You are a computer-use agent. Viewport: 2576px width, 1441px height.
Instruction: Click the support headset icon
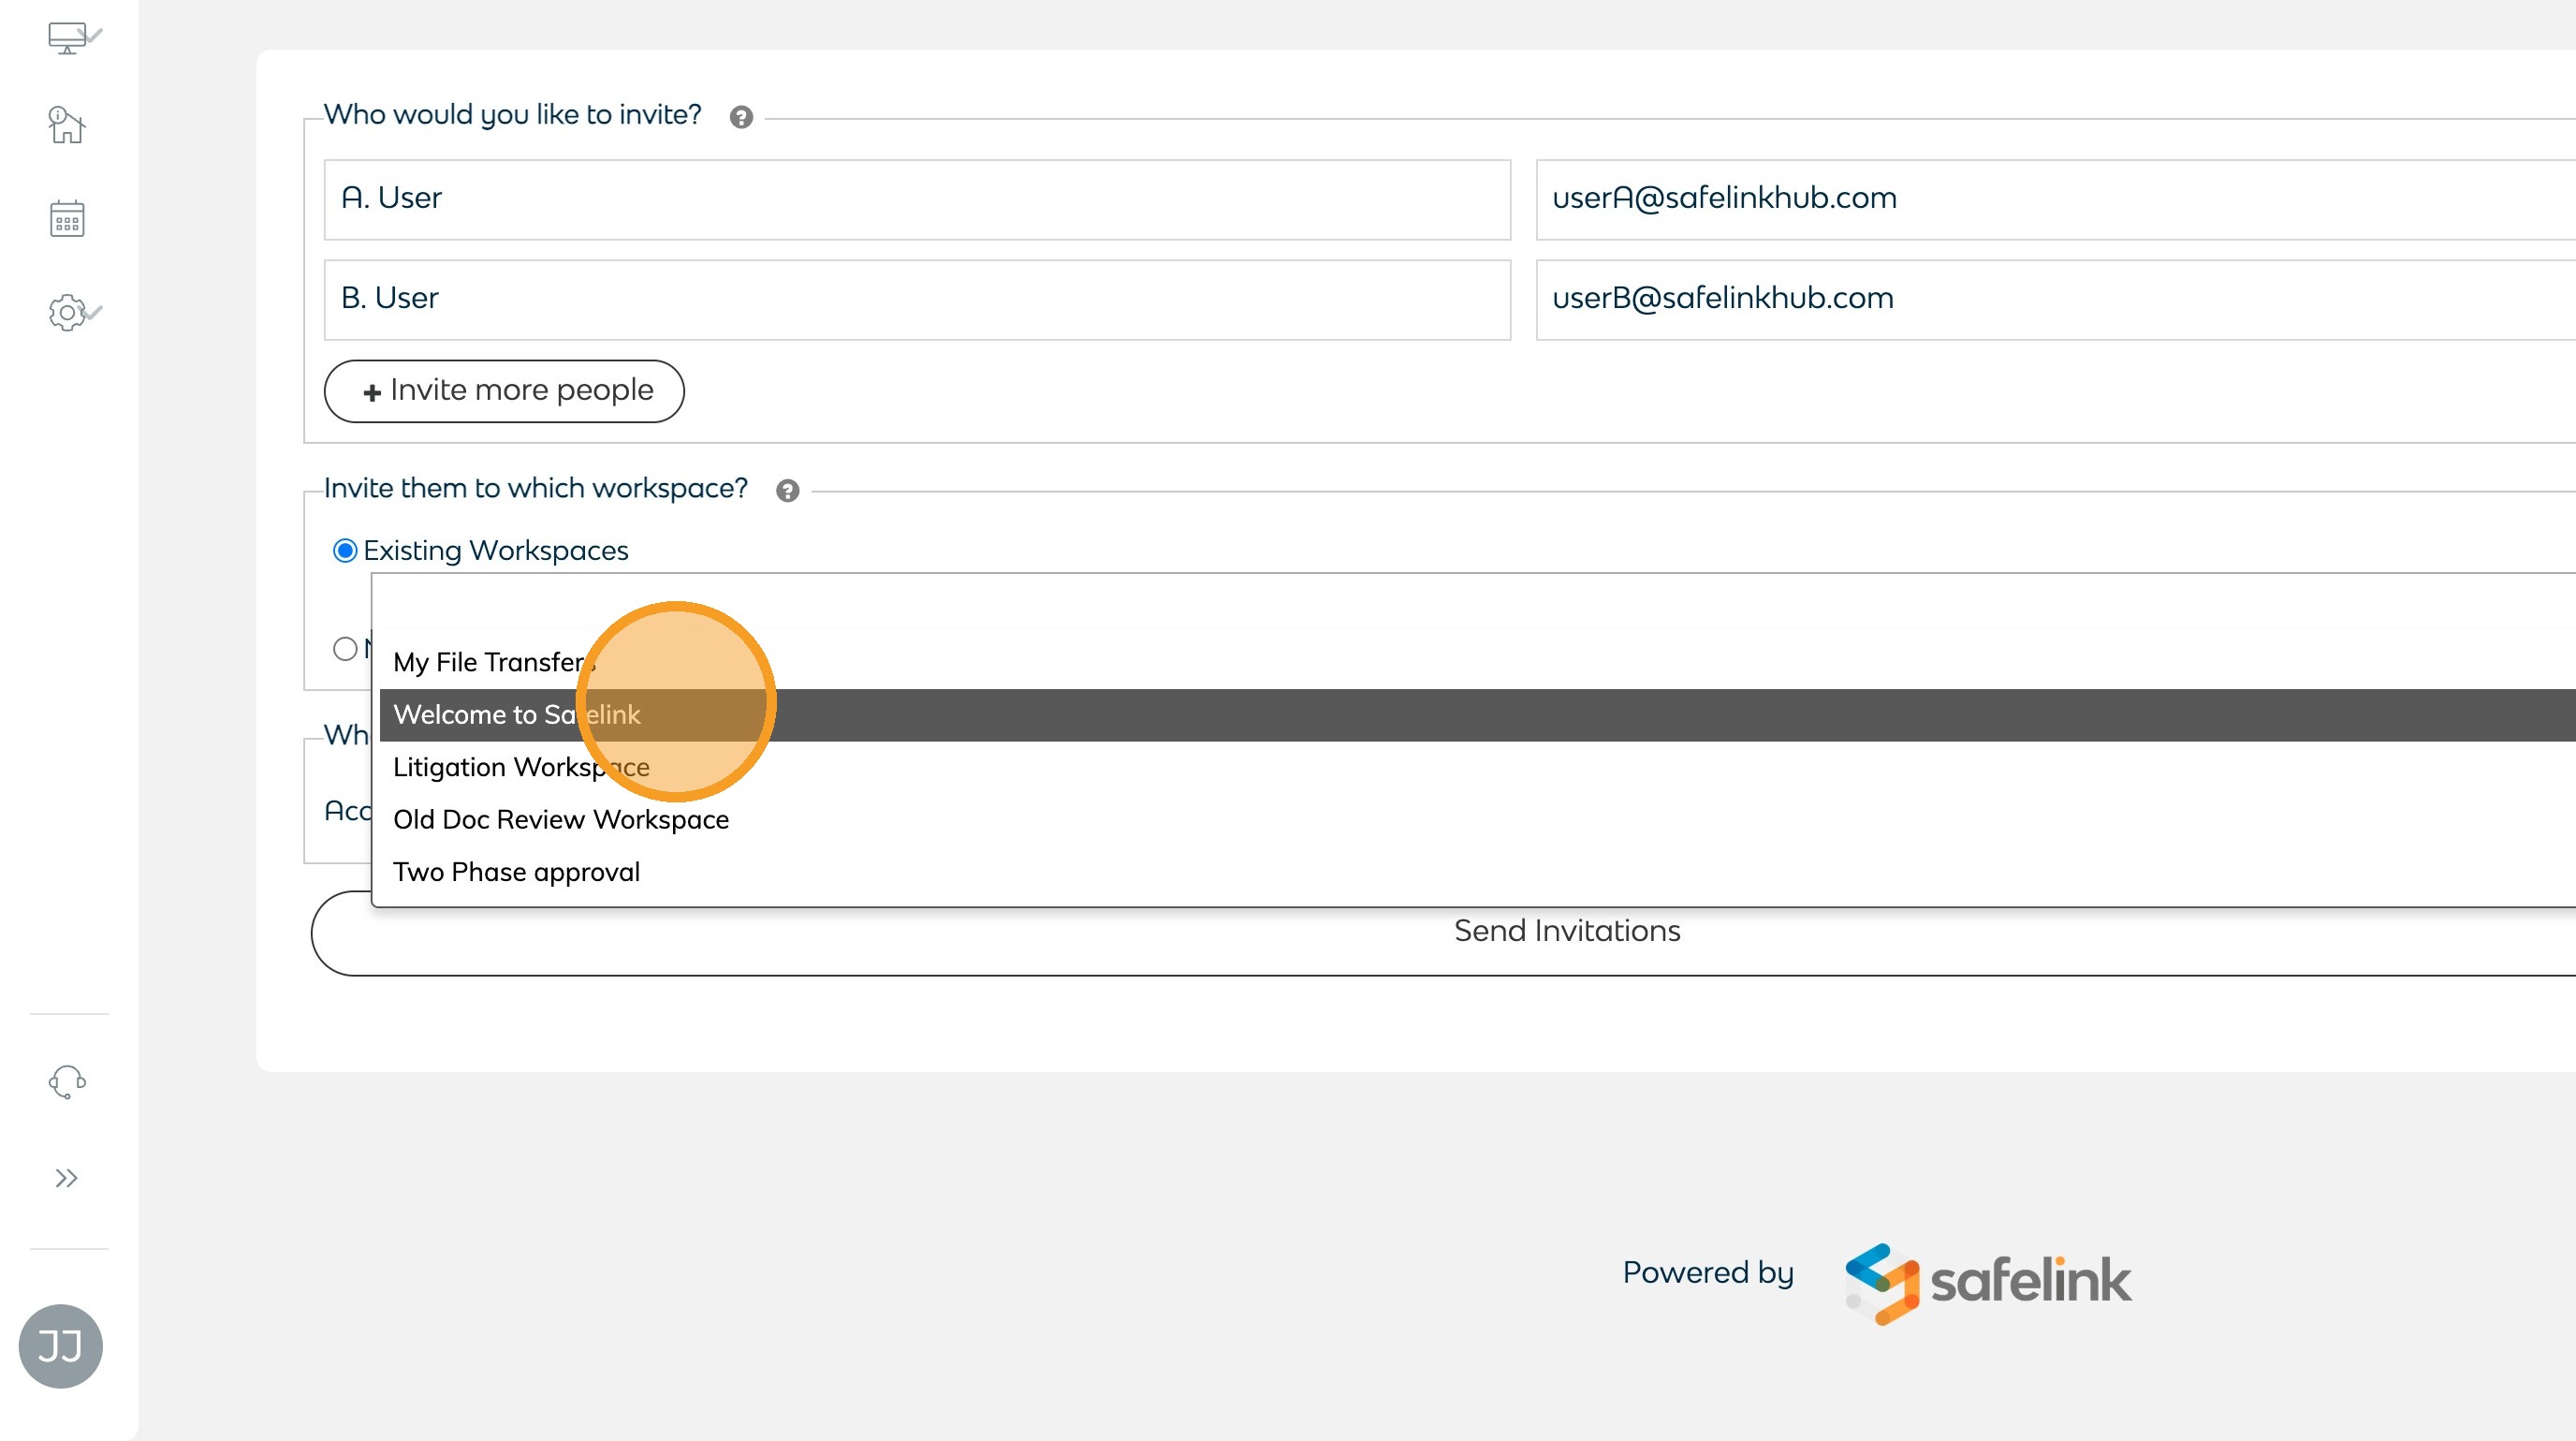tap(67, 1081)
